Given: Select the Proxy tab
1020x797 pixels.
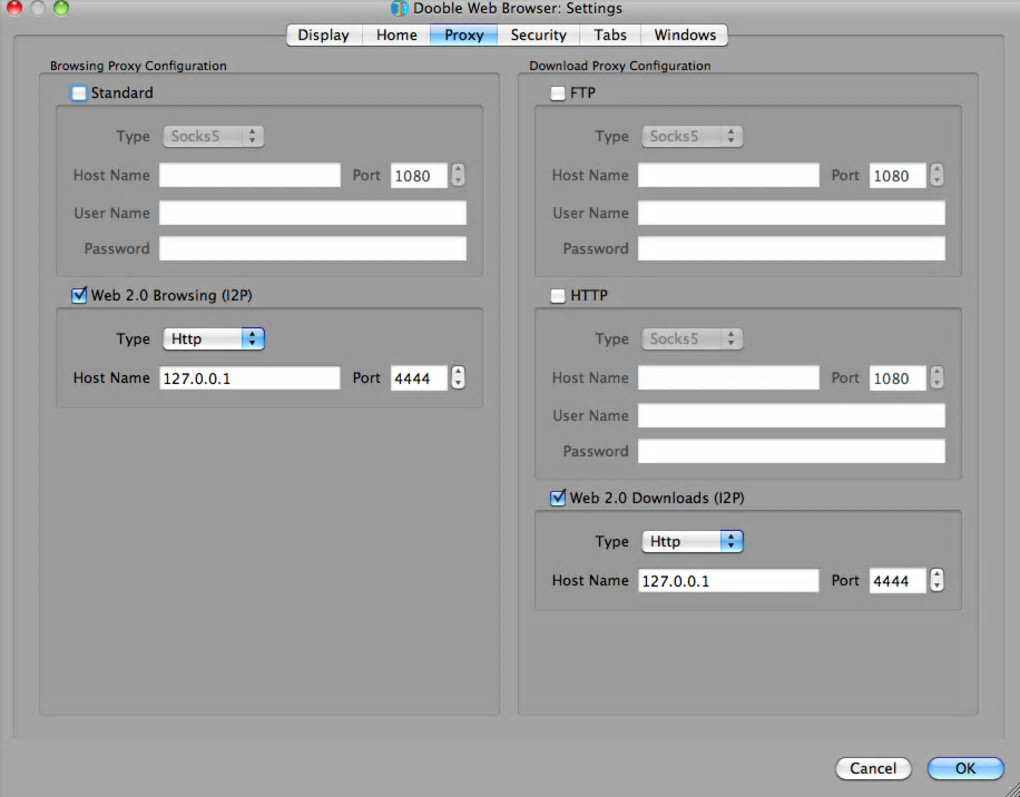Looking at the screenshot, I should tap(464, 35).
